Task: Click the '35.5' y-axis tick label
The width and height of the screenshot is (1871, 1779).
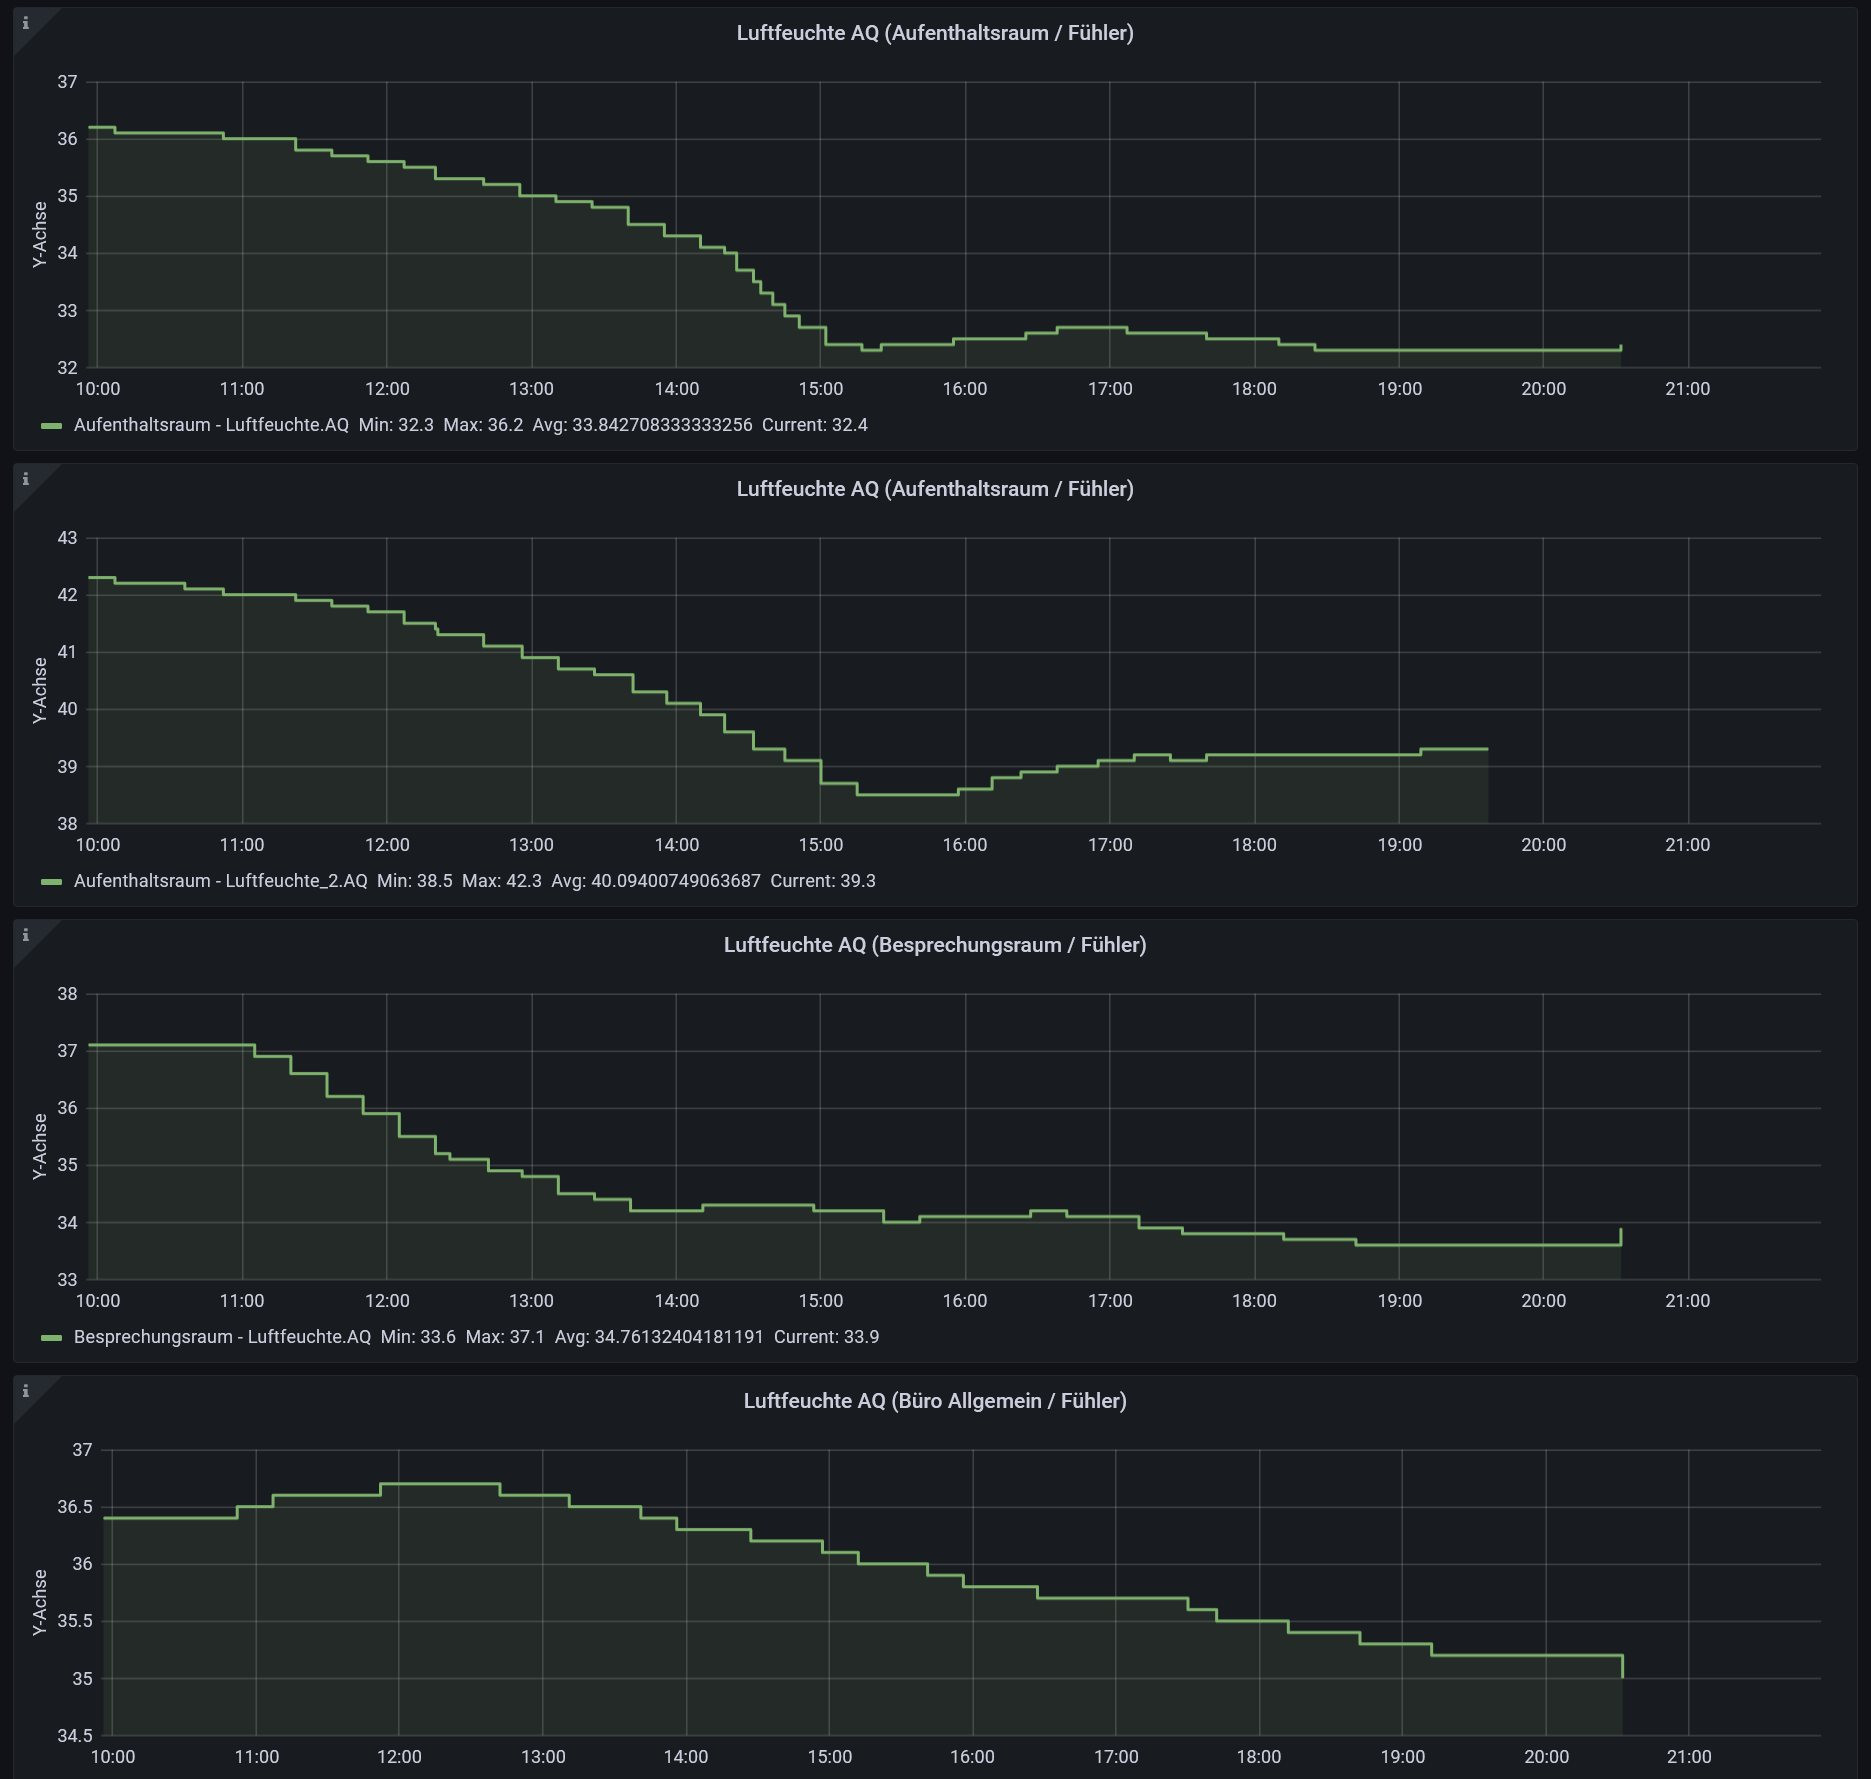Action: pyautogui.click(x=75, y=1621)
